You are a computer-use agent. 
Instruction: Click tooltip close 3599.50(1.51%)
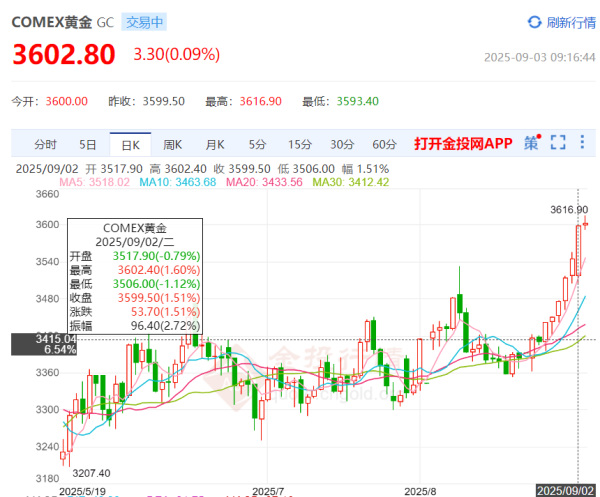tap(159, 298)
